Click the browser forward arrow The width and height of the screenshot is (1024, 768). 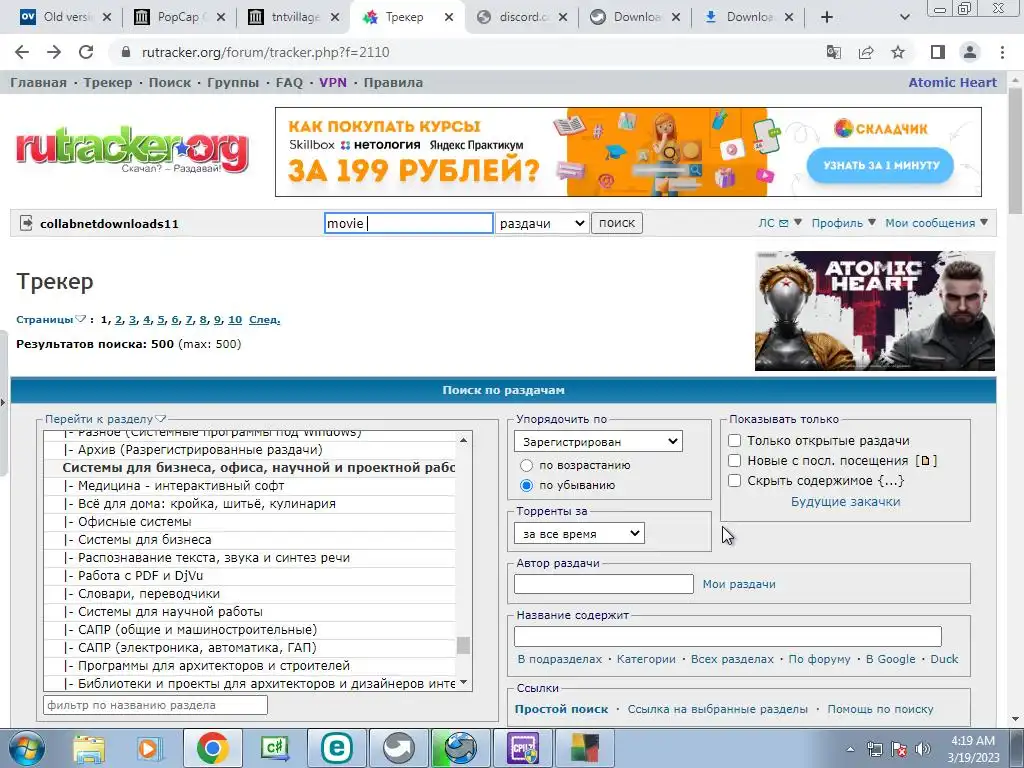tap(54, 52)
